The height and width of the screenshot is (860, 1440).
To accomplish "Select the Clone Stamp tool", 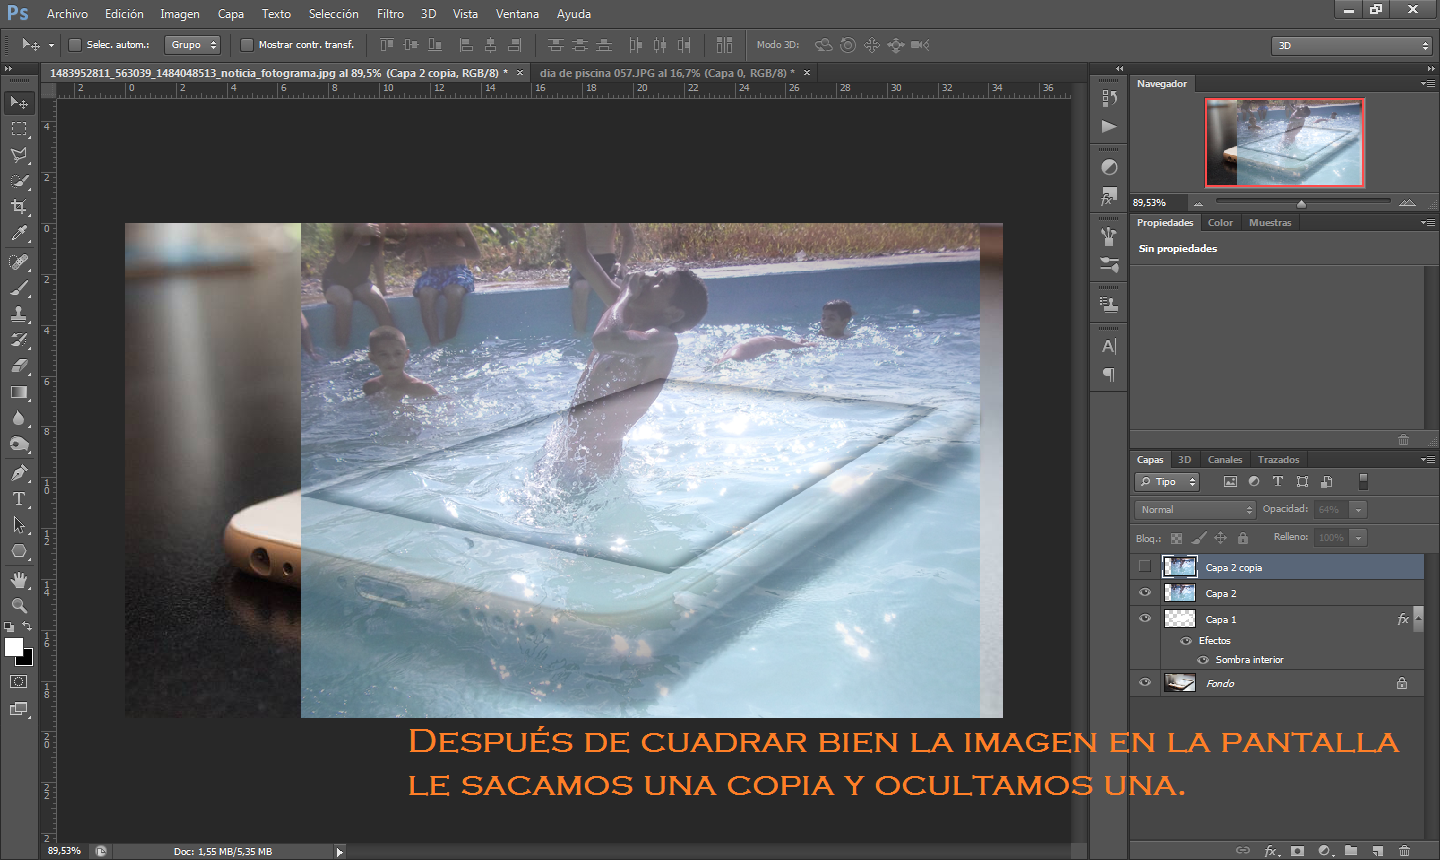I will click(19, 314).
